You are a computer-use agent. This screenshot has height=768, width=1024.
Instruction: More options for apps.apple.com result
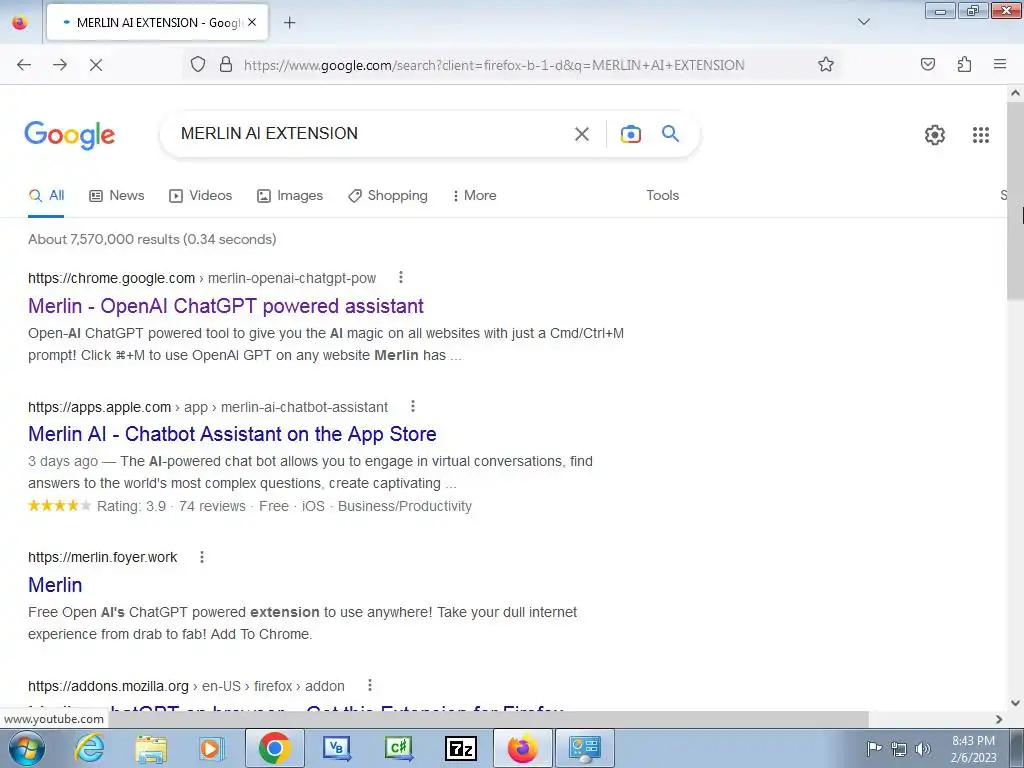coord(413,406)
